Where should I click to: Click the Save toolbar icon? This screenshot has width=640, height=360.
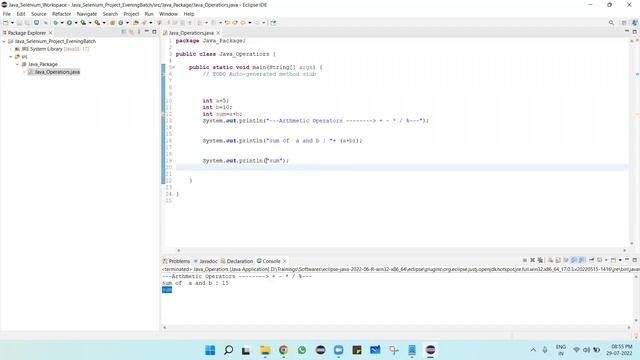point(19,23)
